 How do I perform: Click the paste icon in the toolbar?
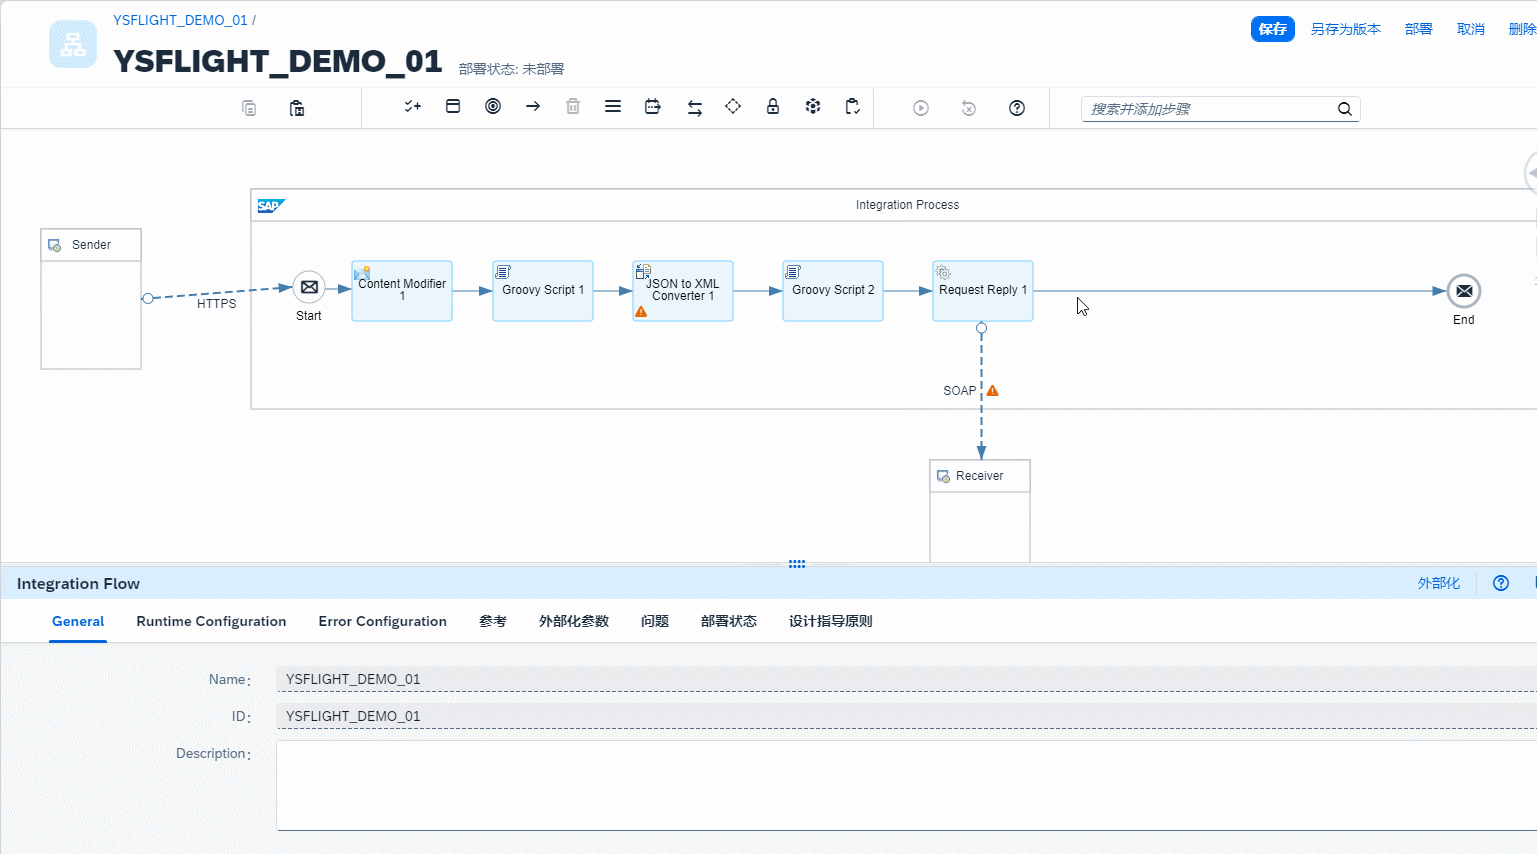point(297,108)
